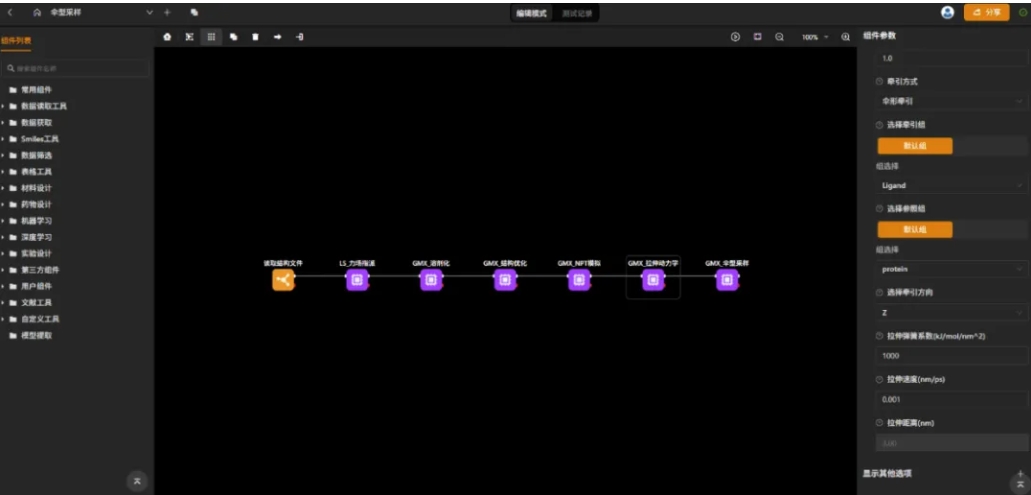Toggle the grid display icon
1031x495 pixels.
[211, 37]
